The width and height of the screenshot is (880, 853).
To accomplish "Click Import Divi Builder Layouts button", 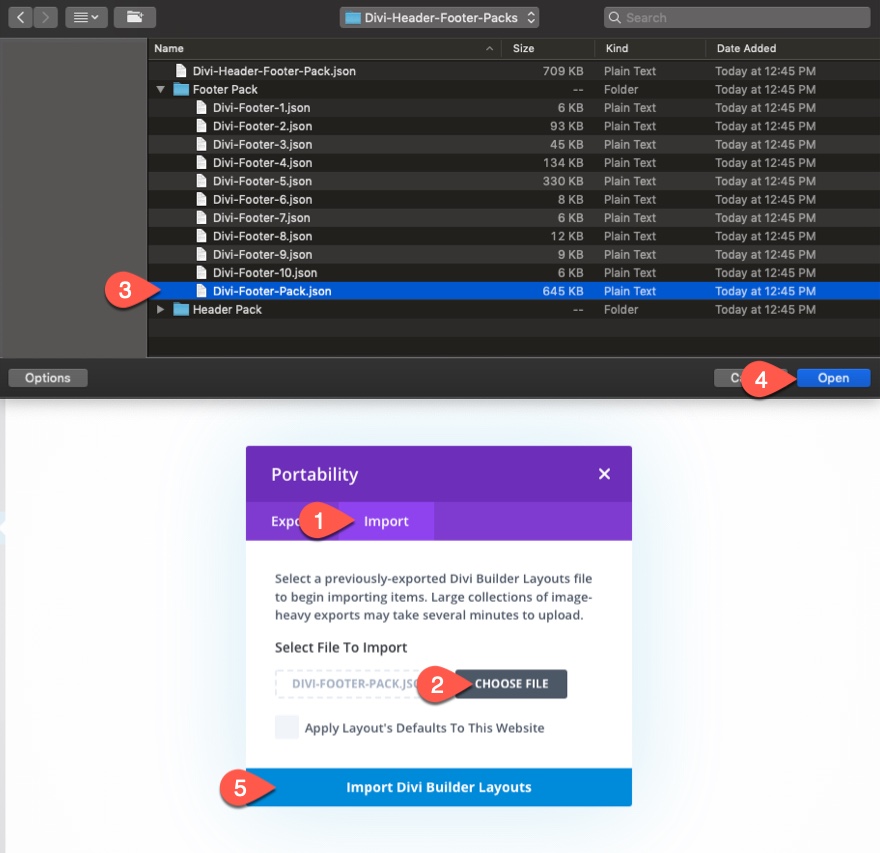I will pos(439,787).
